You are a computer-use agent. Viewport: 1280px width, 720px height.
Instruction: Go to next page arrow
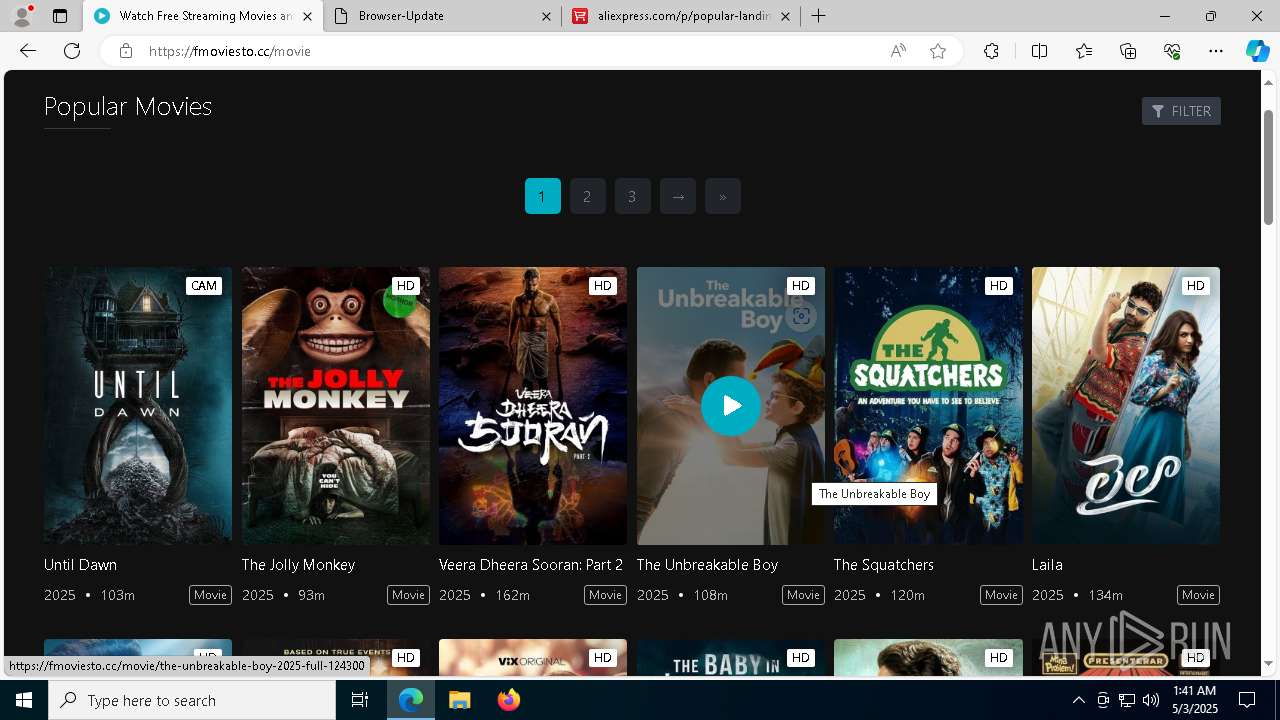click(x=677, y=196)
